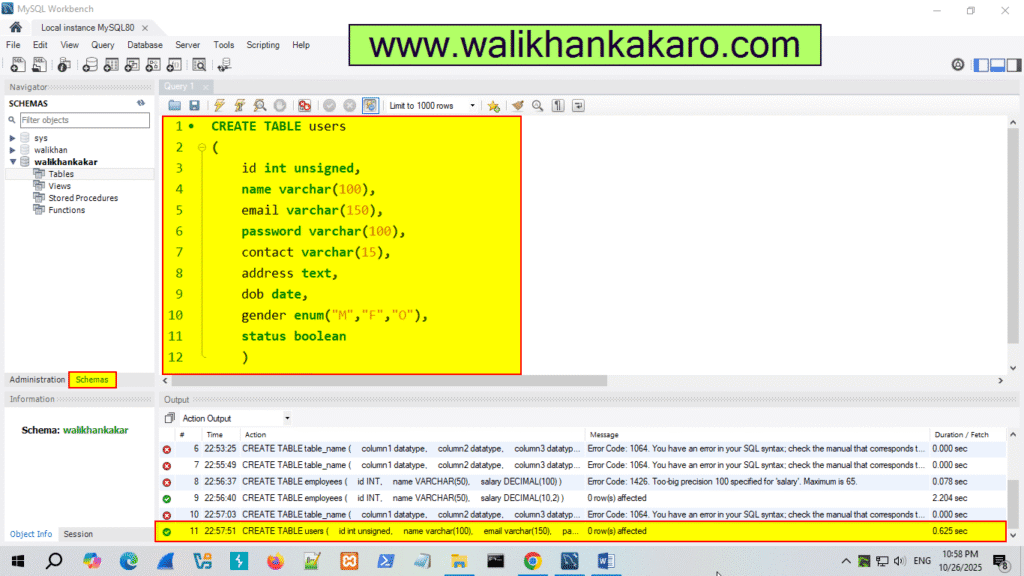
Task: Create a new SQL query tab
Action: point(17,65)
